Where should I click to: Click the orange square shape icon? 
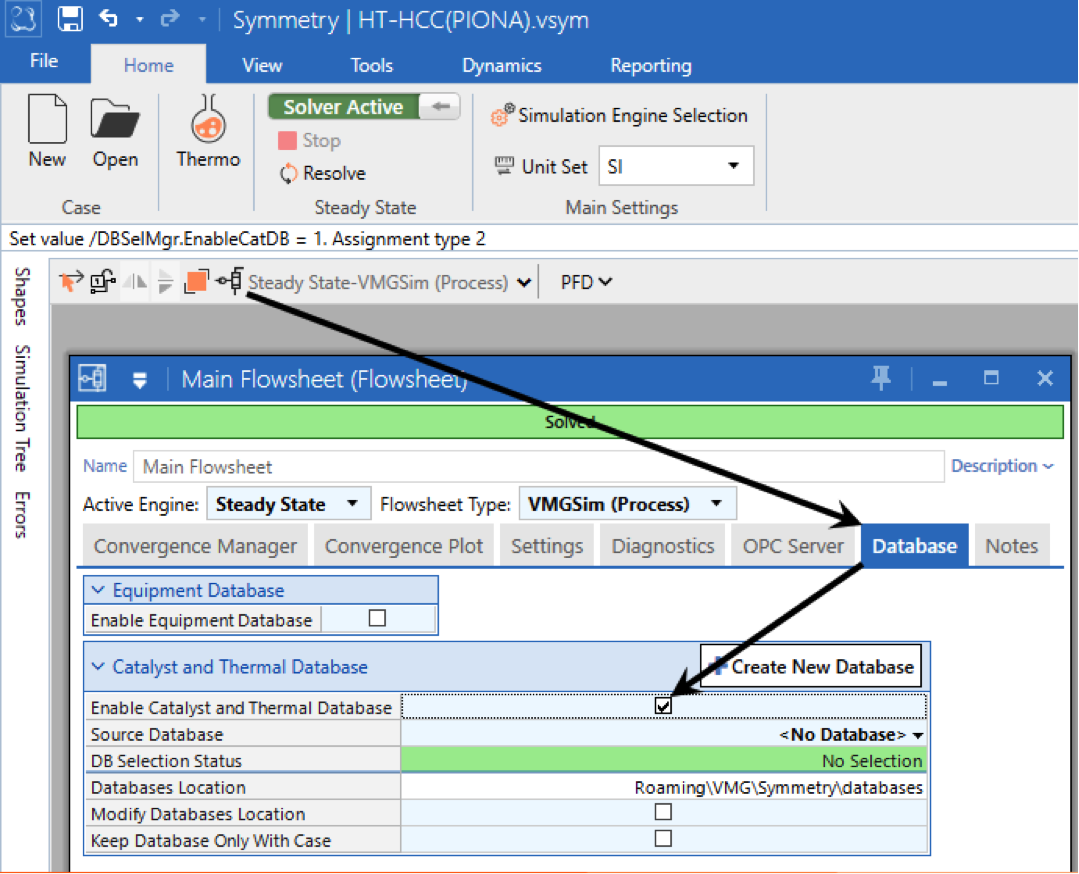click(x=196, y=281)
